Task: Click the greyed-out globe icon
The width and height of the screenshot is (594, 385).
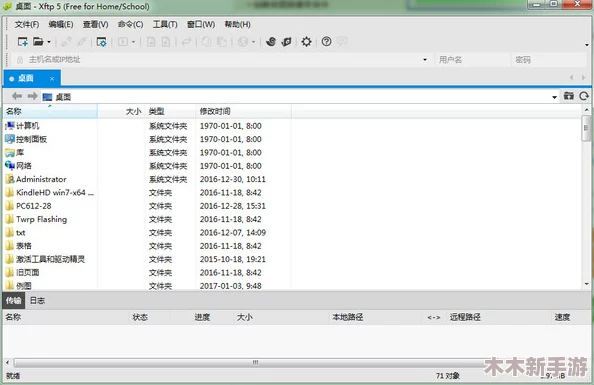Action: 243,42
